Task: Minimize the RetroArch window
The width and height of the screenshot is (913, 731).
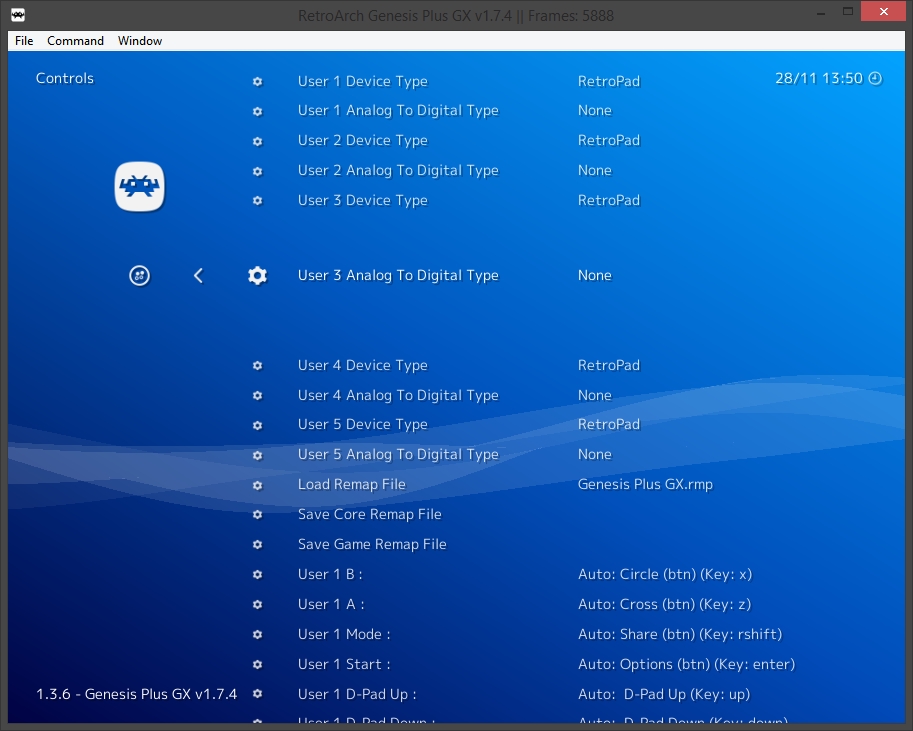Action: pyautogui.click(x=821, y=12)
